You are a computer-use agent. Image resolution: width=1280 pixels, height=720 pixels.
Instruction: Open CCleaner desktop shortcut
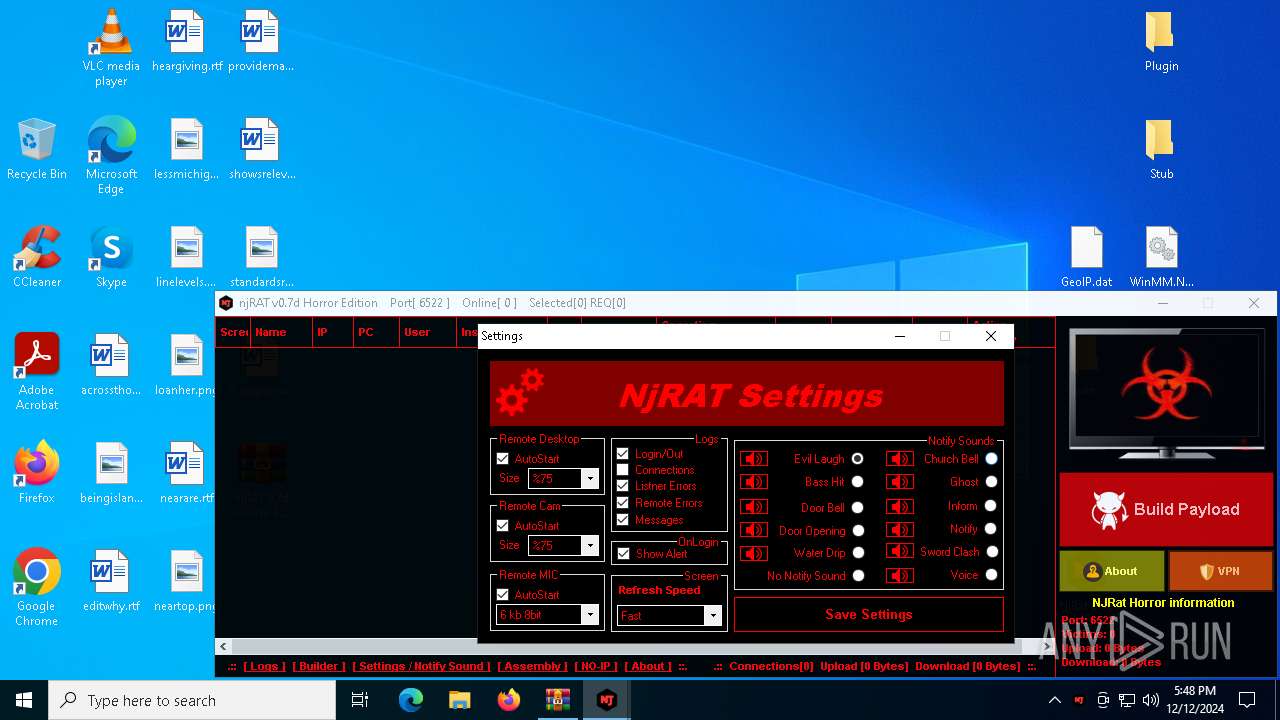[x=37, y=256]
